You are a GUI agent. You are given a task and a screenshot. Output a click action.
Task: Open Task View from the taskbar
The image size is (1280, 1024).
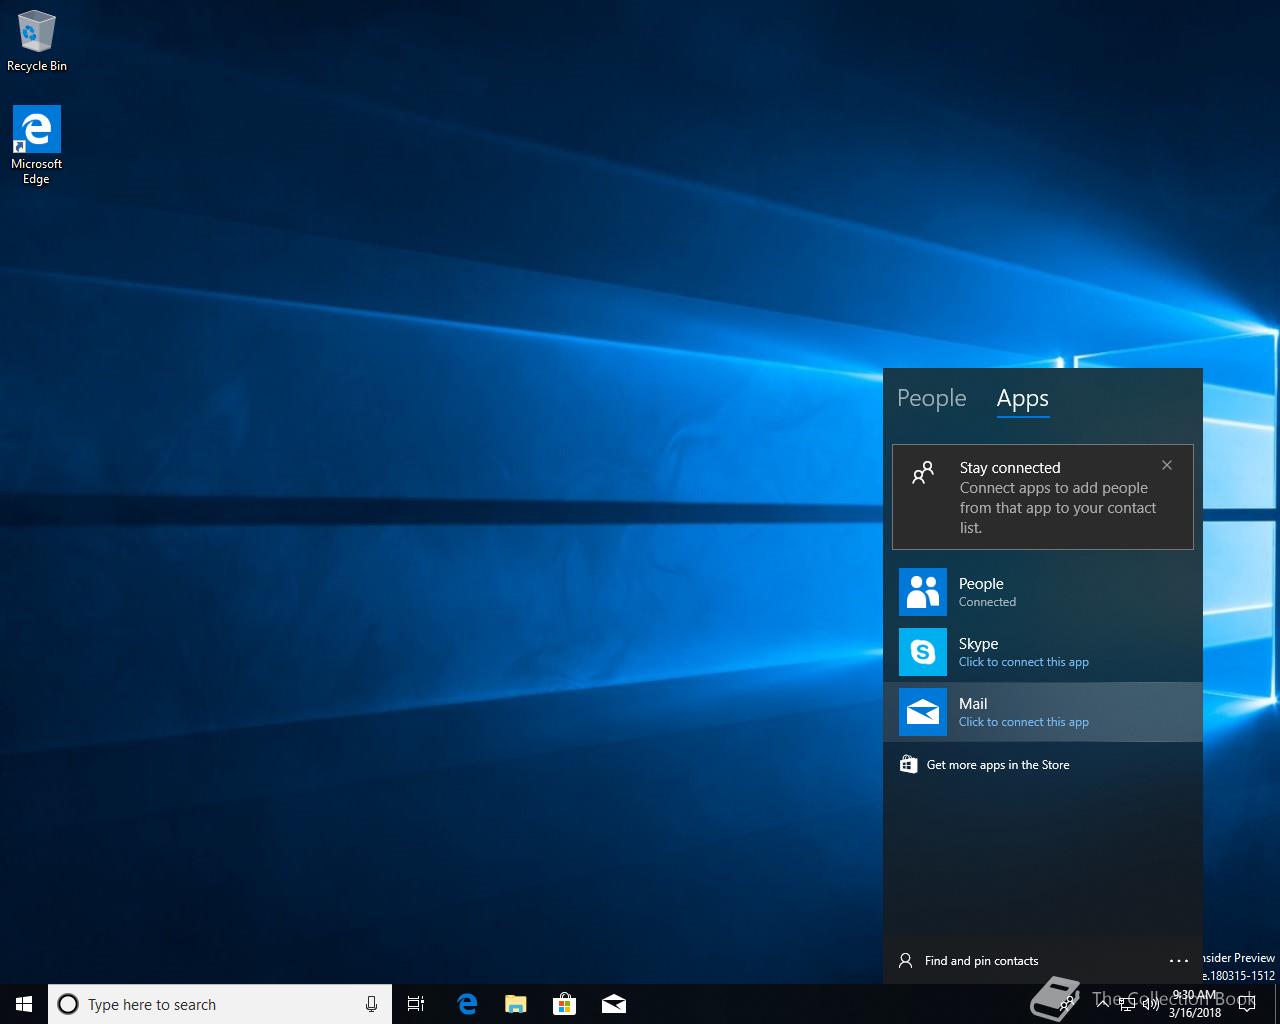(x=416, y=1004)
